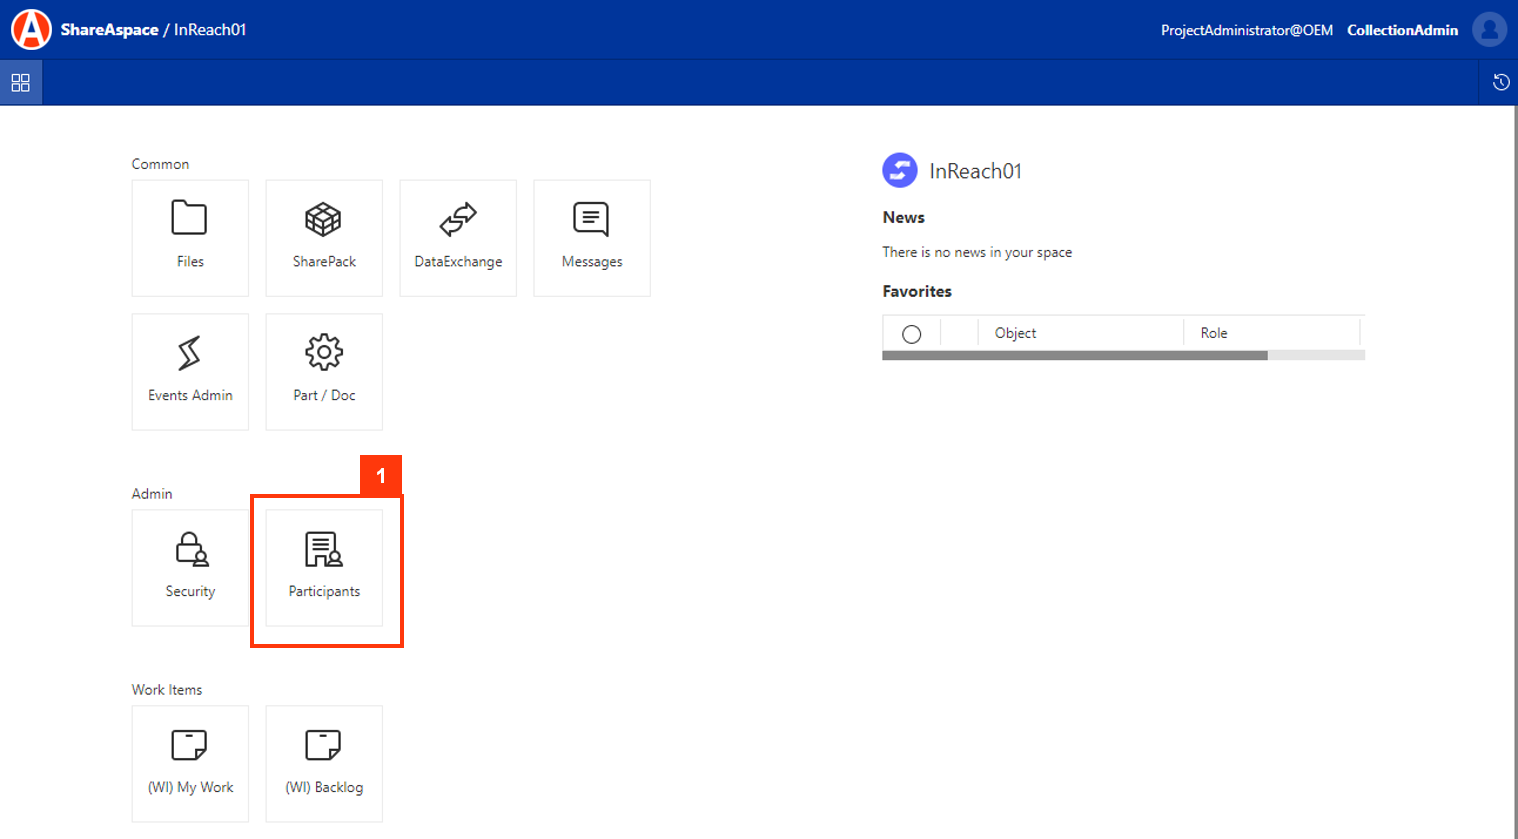
Task: Click the InReach01 space title
Action: [976, 170]
